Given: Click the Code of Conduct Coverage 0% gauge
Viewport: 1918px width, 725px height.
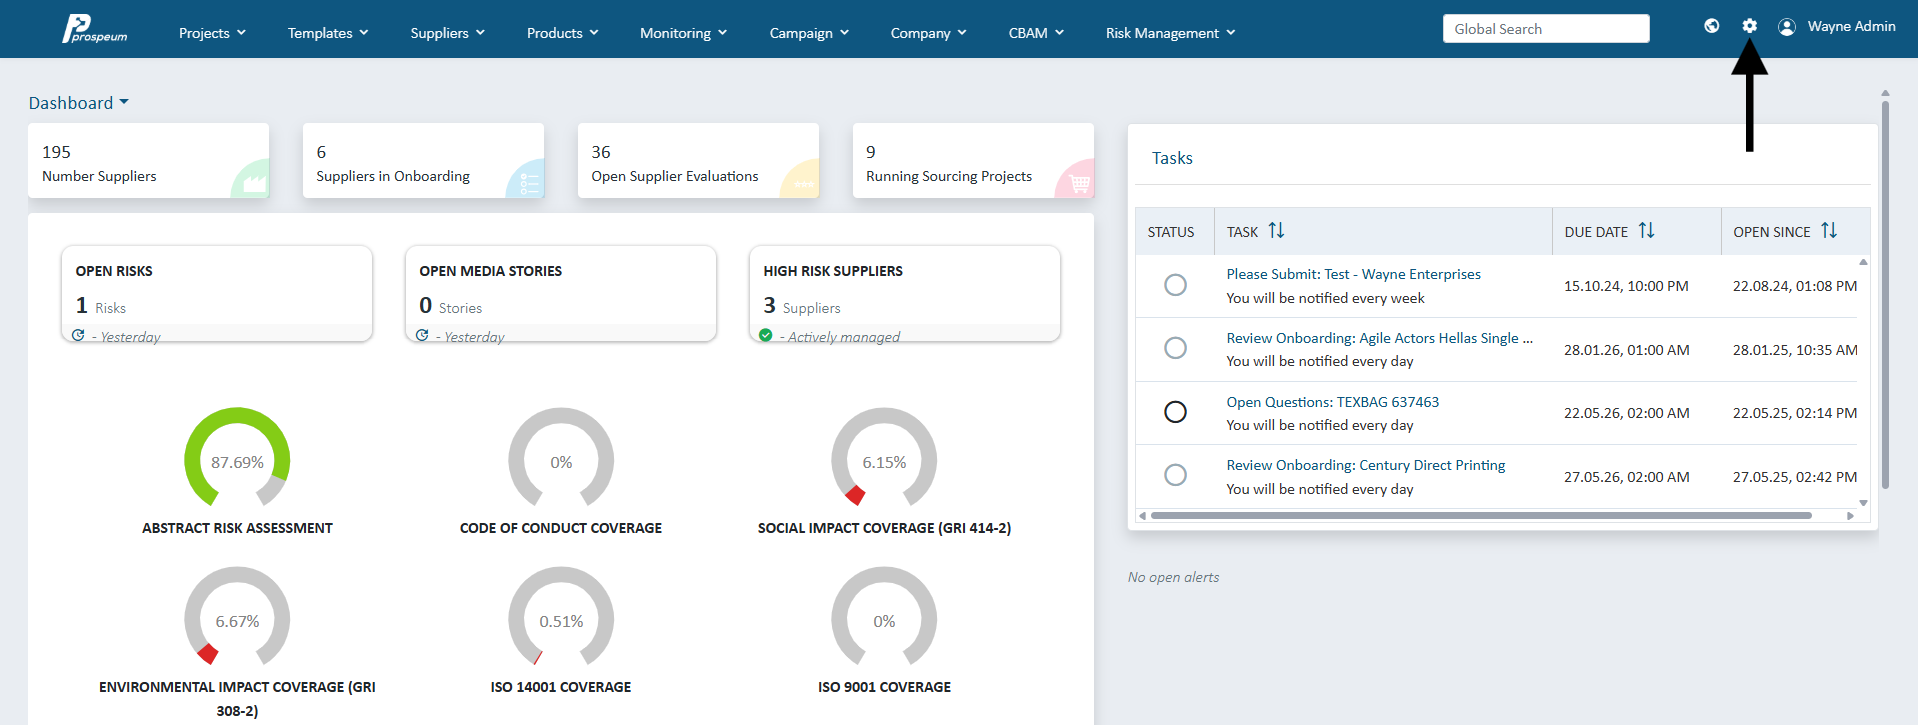Looking at the screenshot, I should tap(561, 457).
